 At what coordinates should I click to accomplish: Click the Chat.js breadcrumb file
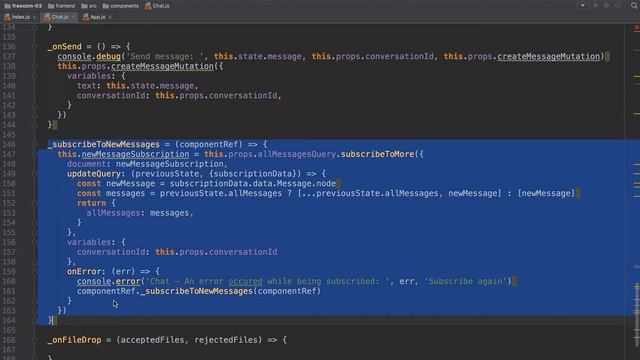157,6
